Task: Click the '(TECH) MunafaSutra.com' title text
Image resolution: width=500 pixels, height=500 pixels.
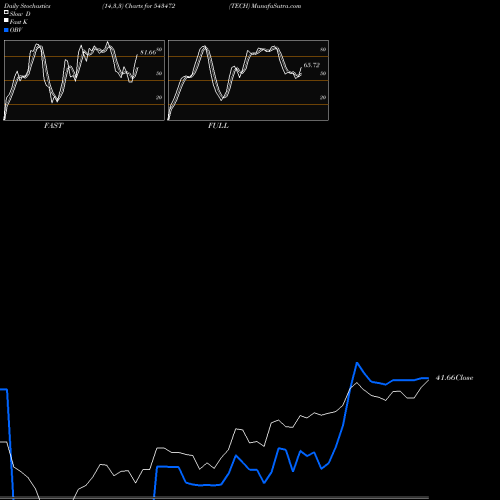Action: click(x=265, y=6)
